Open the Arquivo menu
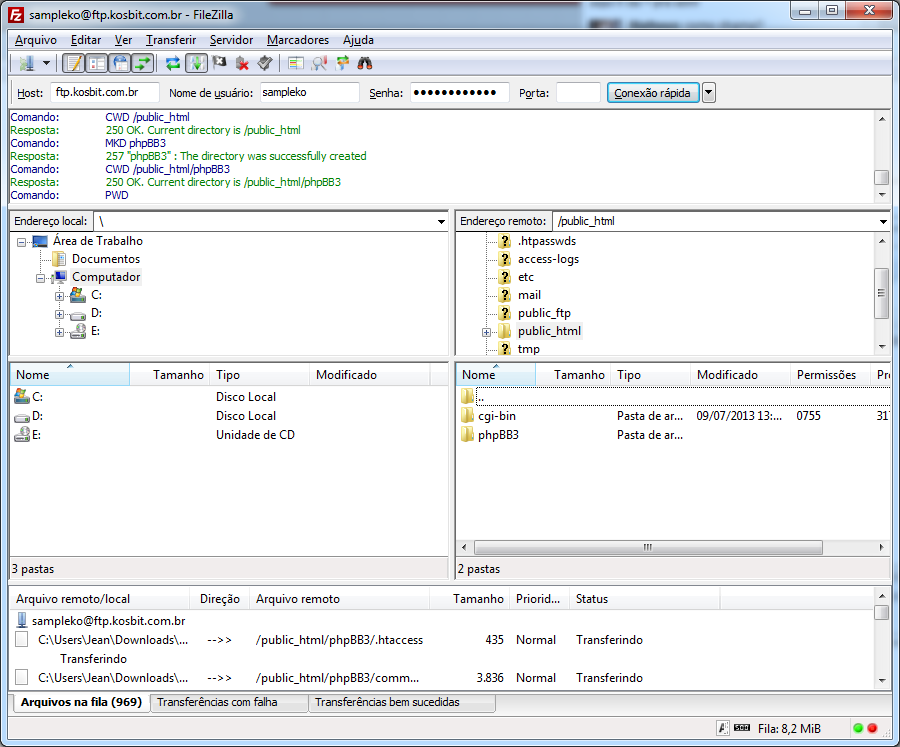This screenshot has height=747, width=900. (36, 40)
